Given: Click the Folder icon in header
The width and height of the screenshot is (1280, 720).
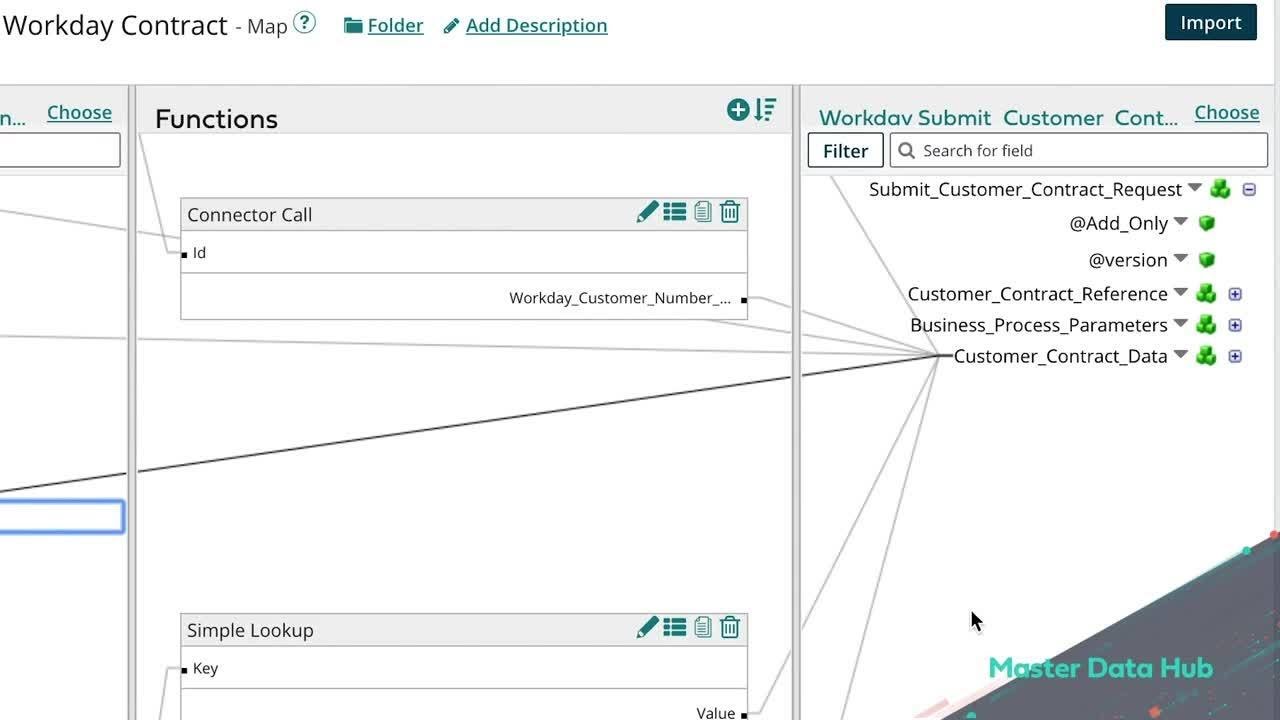Looking at the screenshot, I should [353, 26].
